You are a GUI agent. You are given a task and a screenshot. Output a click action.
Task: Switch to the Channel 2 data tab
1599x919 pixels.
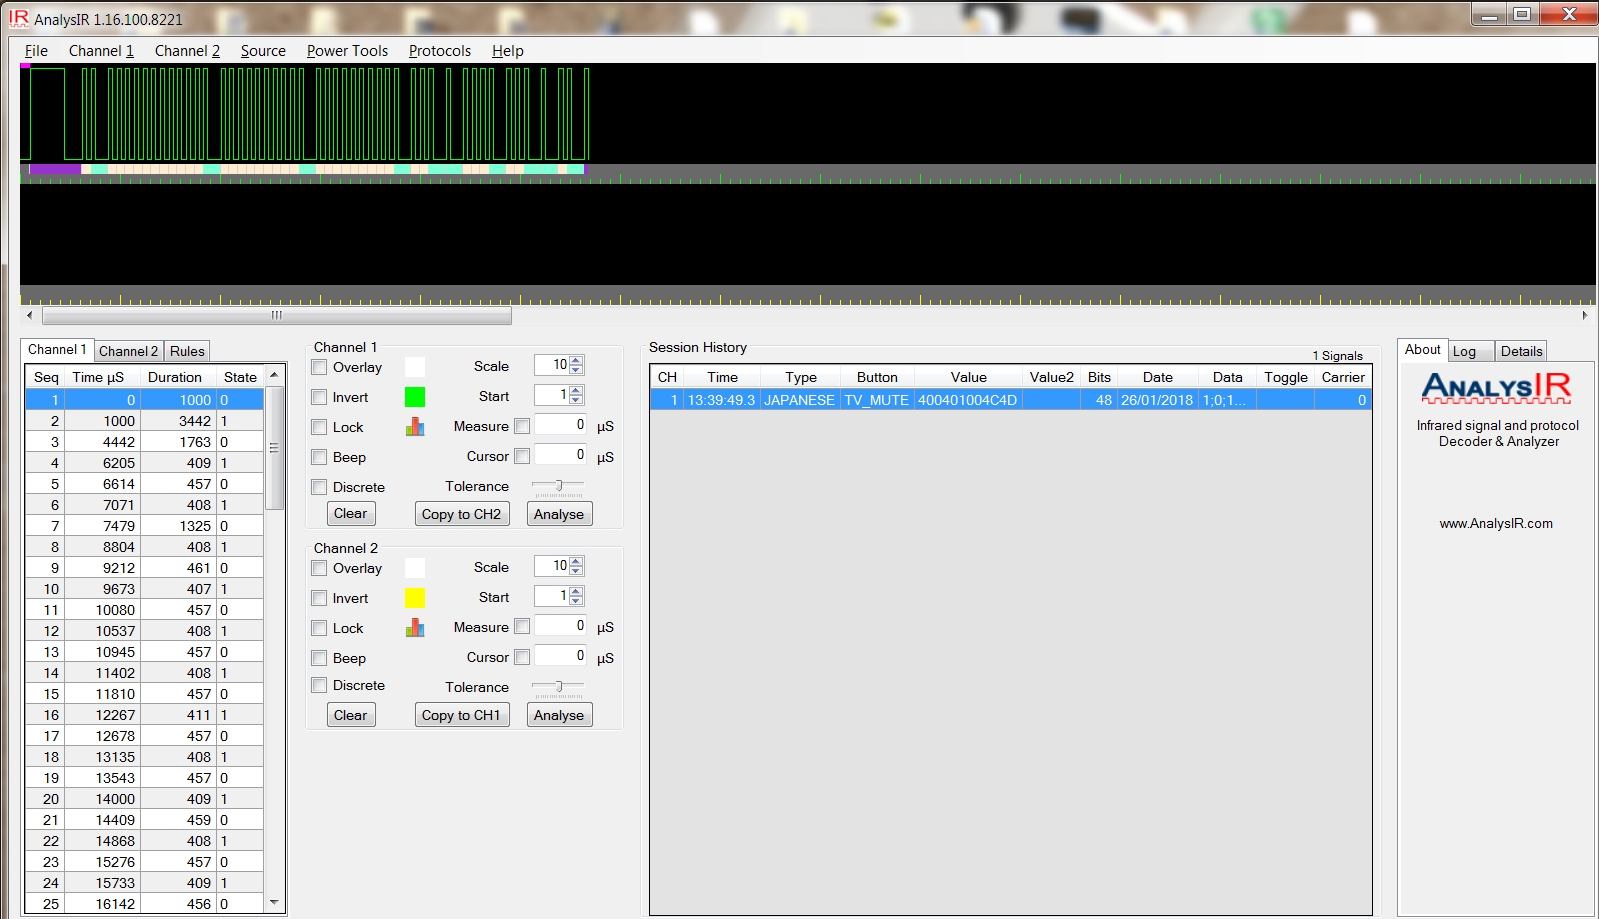pos(129,351)
